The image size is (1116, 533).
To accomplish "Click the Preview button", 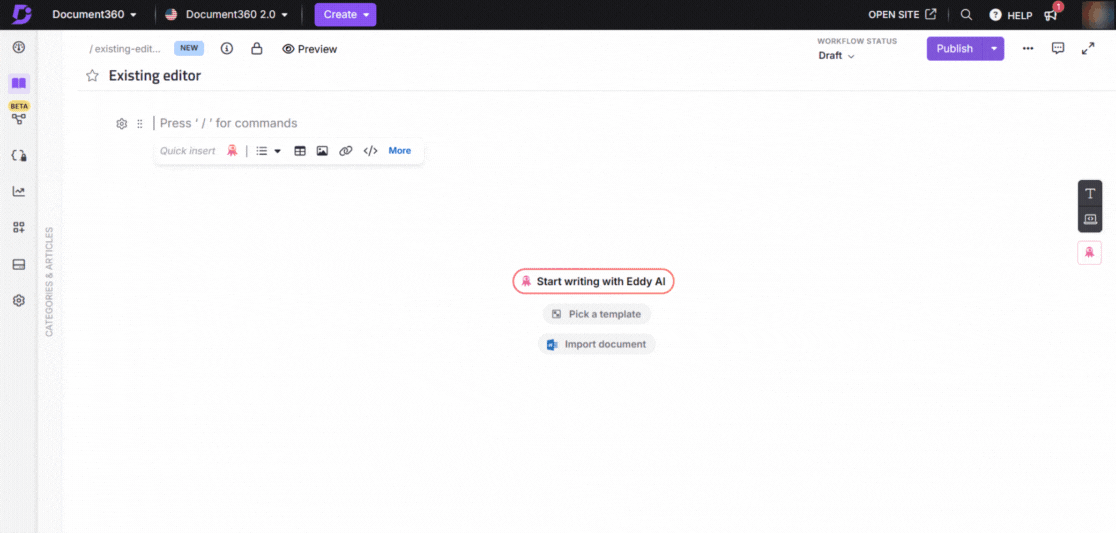I will point(310,49).
